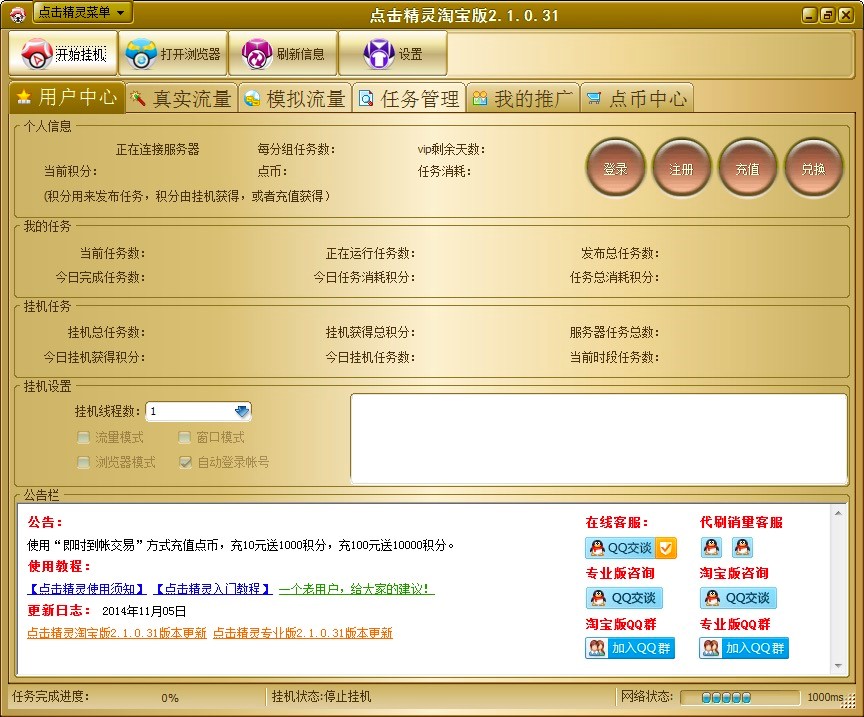Click the 2014年11月05日 date text
The height and width of the screenshot is (717, 864).
tap(144, 611)
